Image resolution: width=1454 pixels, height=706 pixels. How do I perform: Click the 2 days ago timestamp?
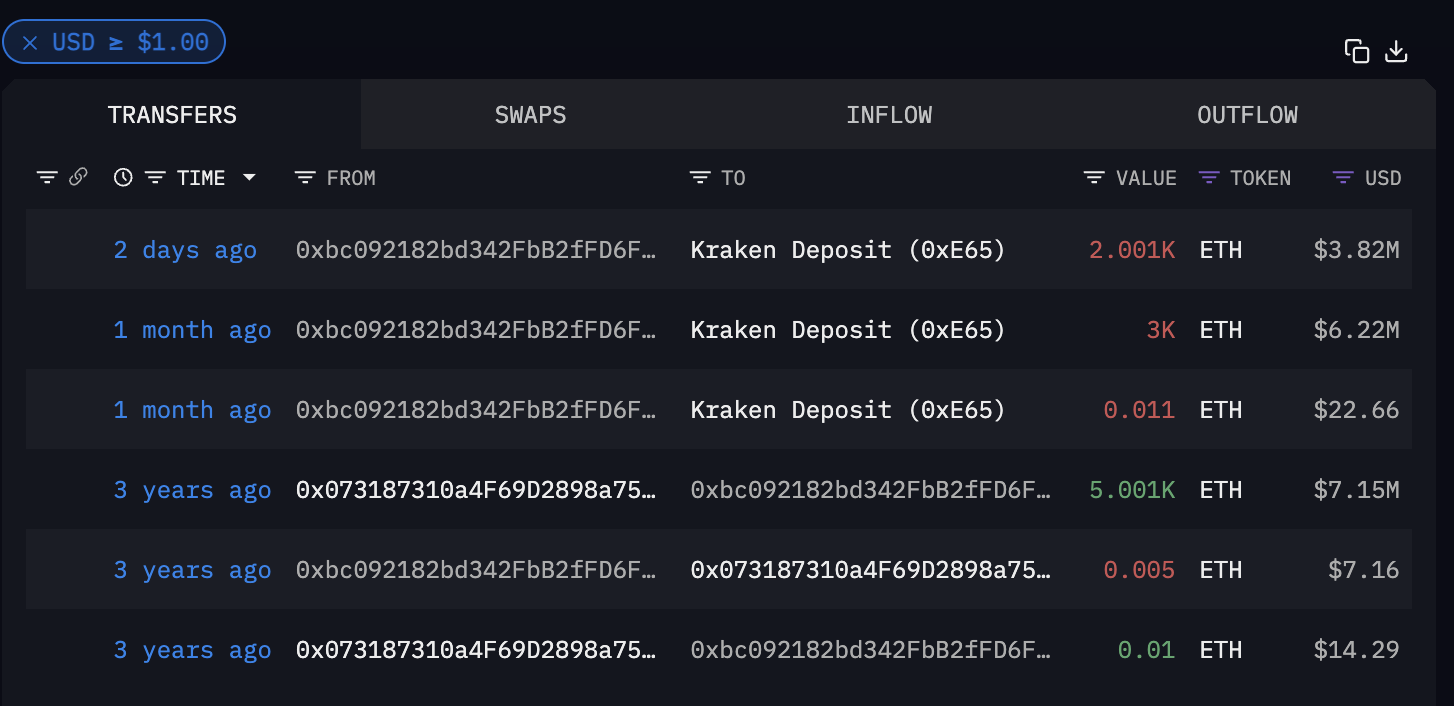click(x=185, y=250)
